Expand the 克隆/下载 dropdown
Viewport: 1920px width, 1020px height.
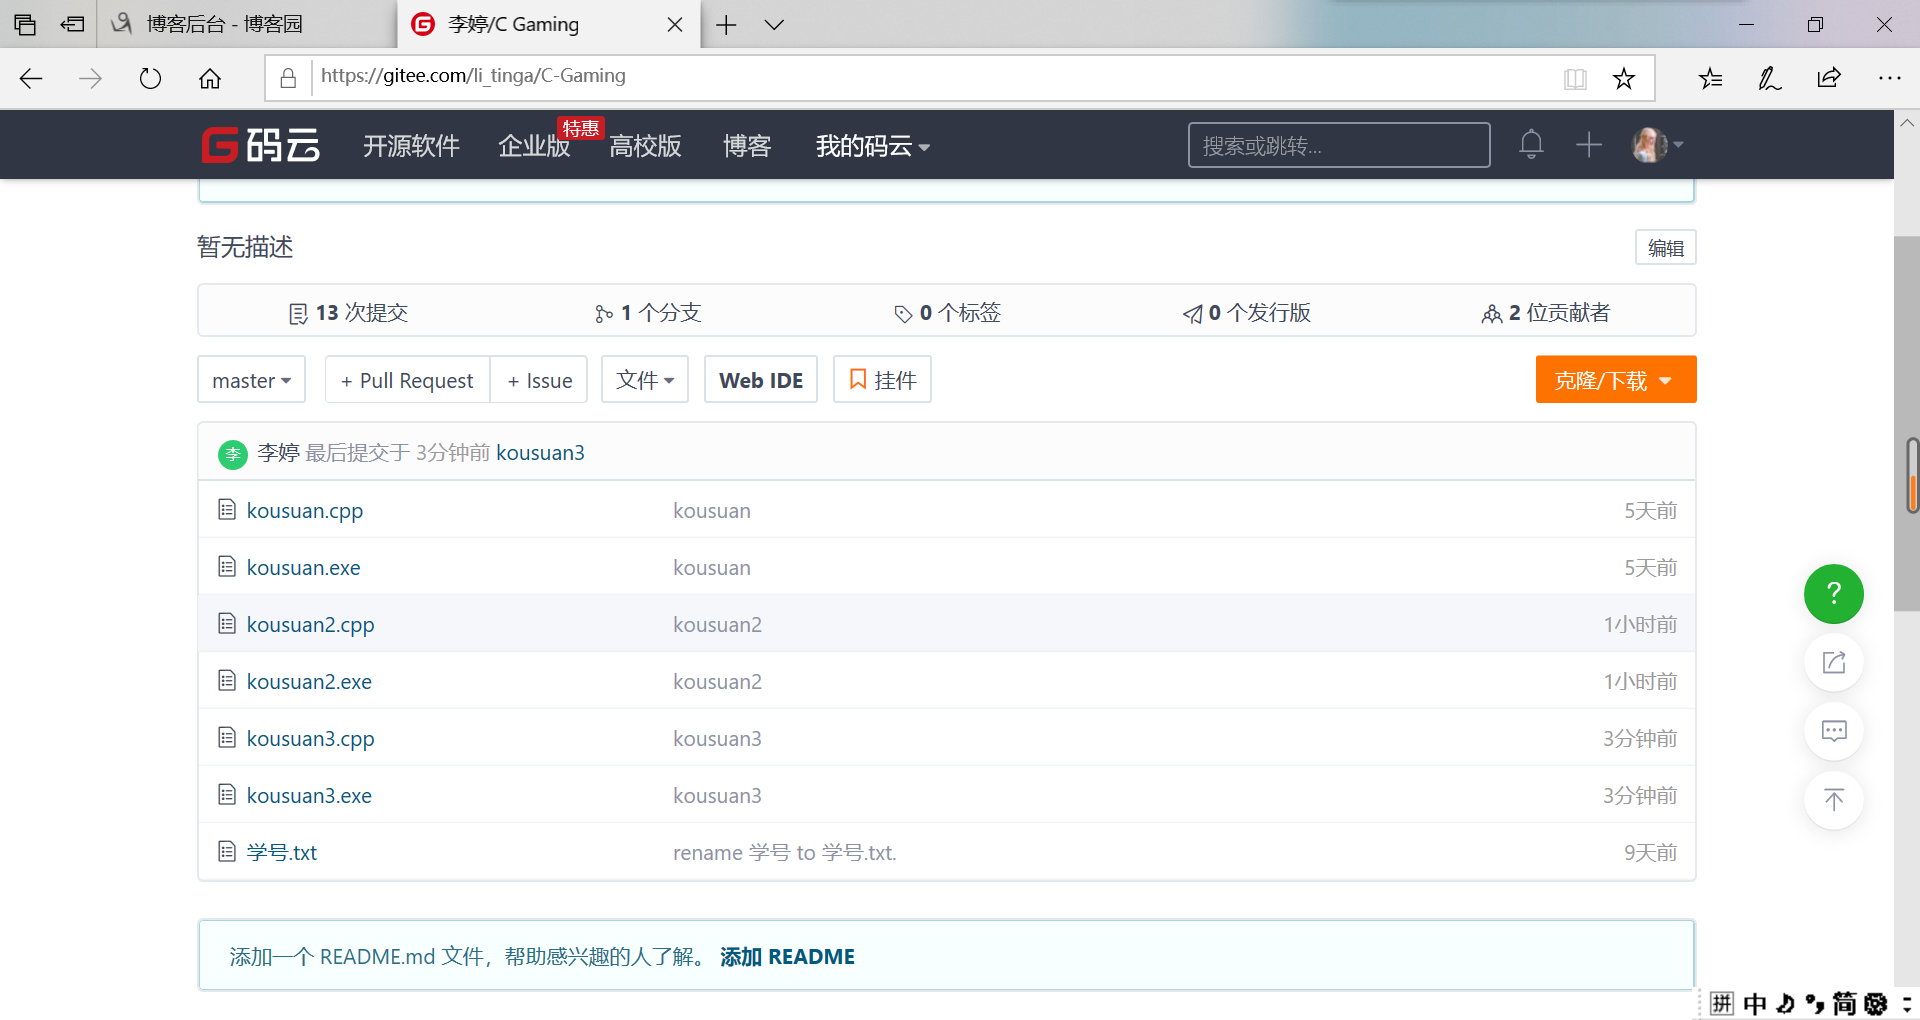click(x=1616, y=380)
